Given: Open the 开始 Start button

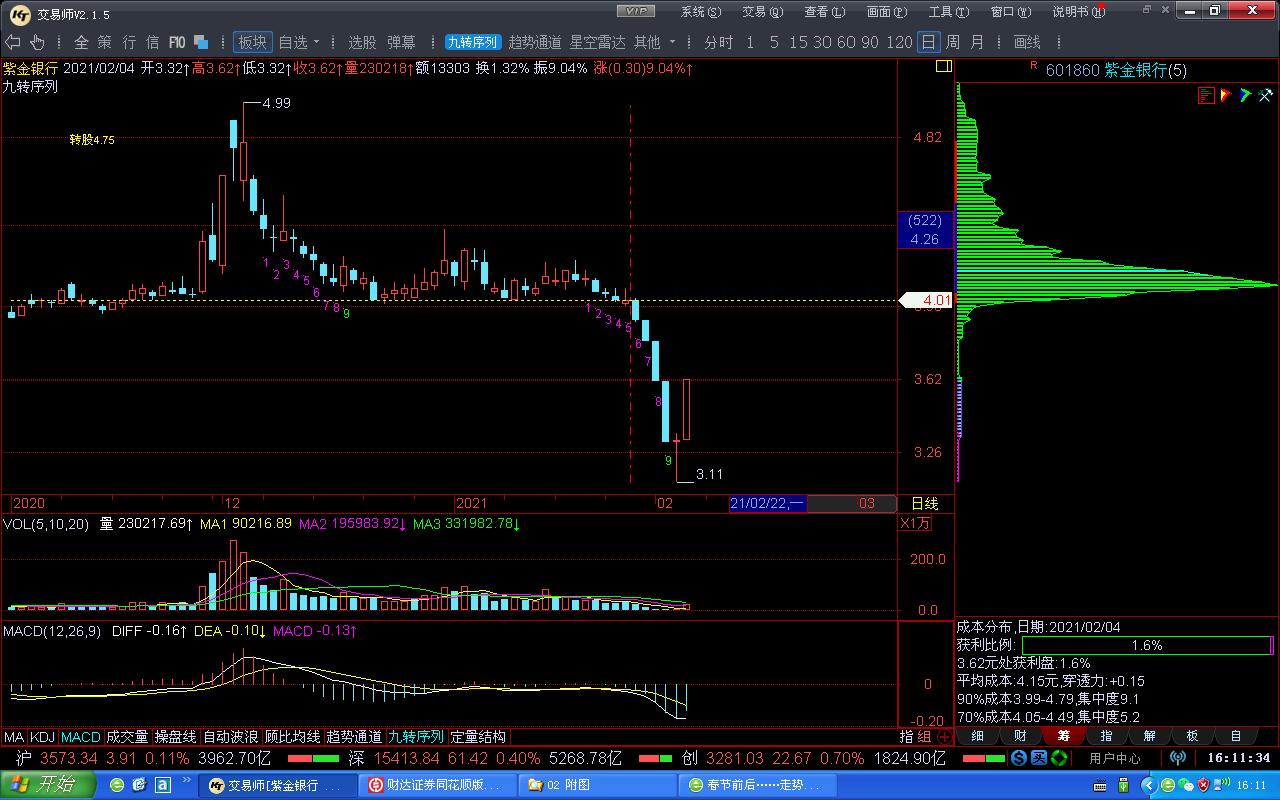Looking at the screenshot, I should coord(47,785).
